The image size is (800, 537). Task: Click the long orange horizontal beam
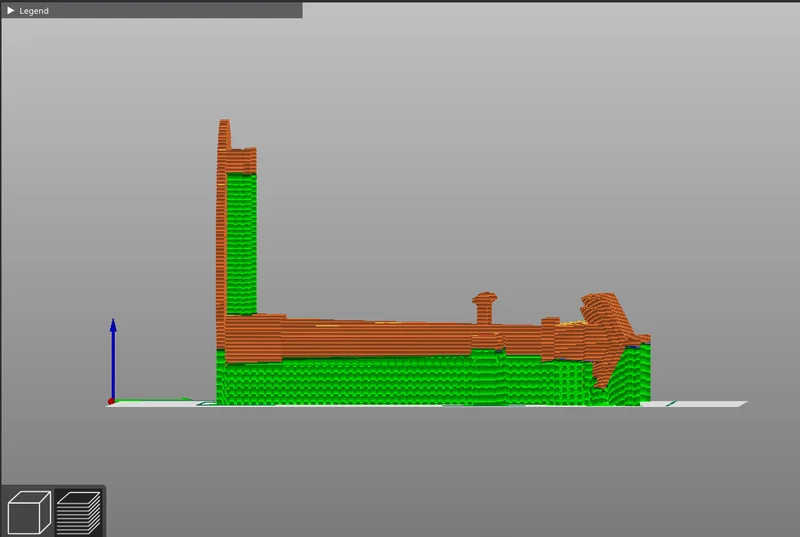[x=383, y=338]
